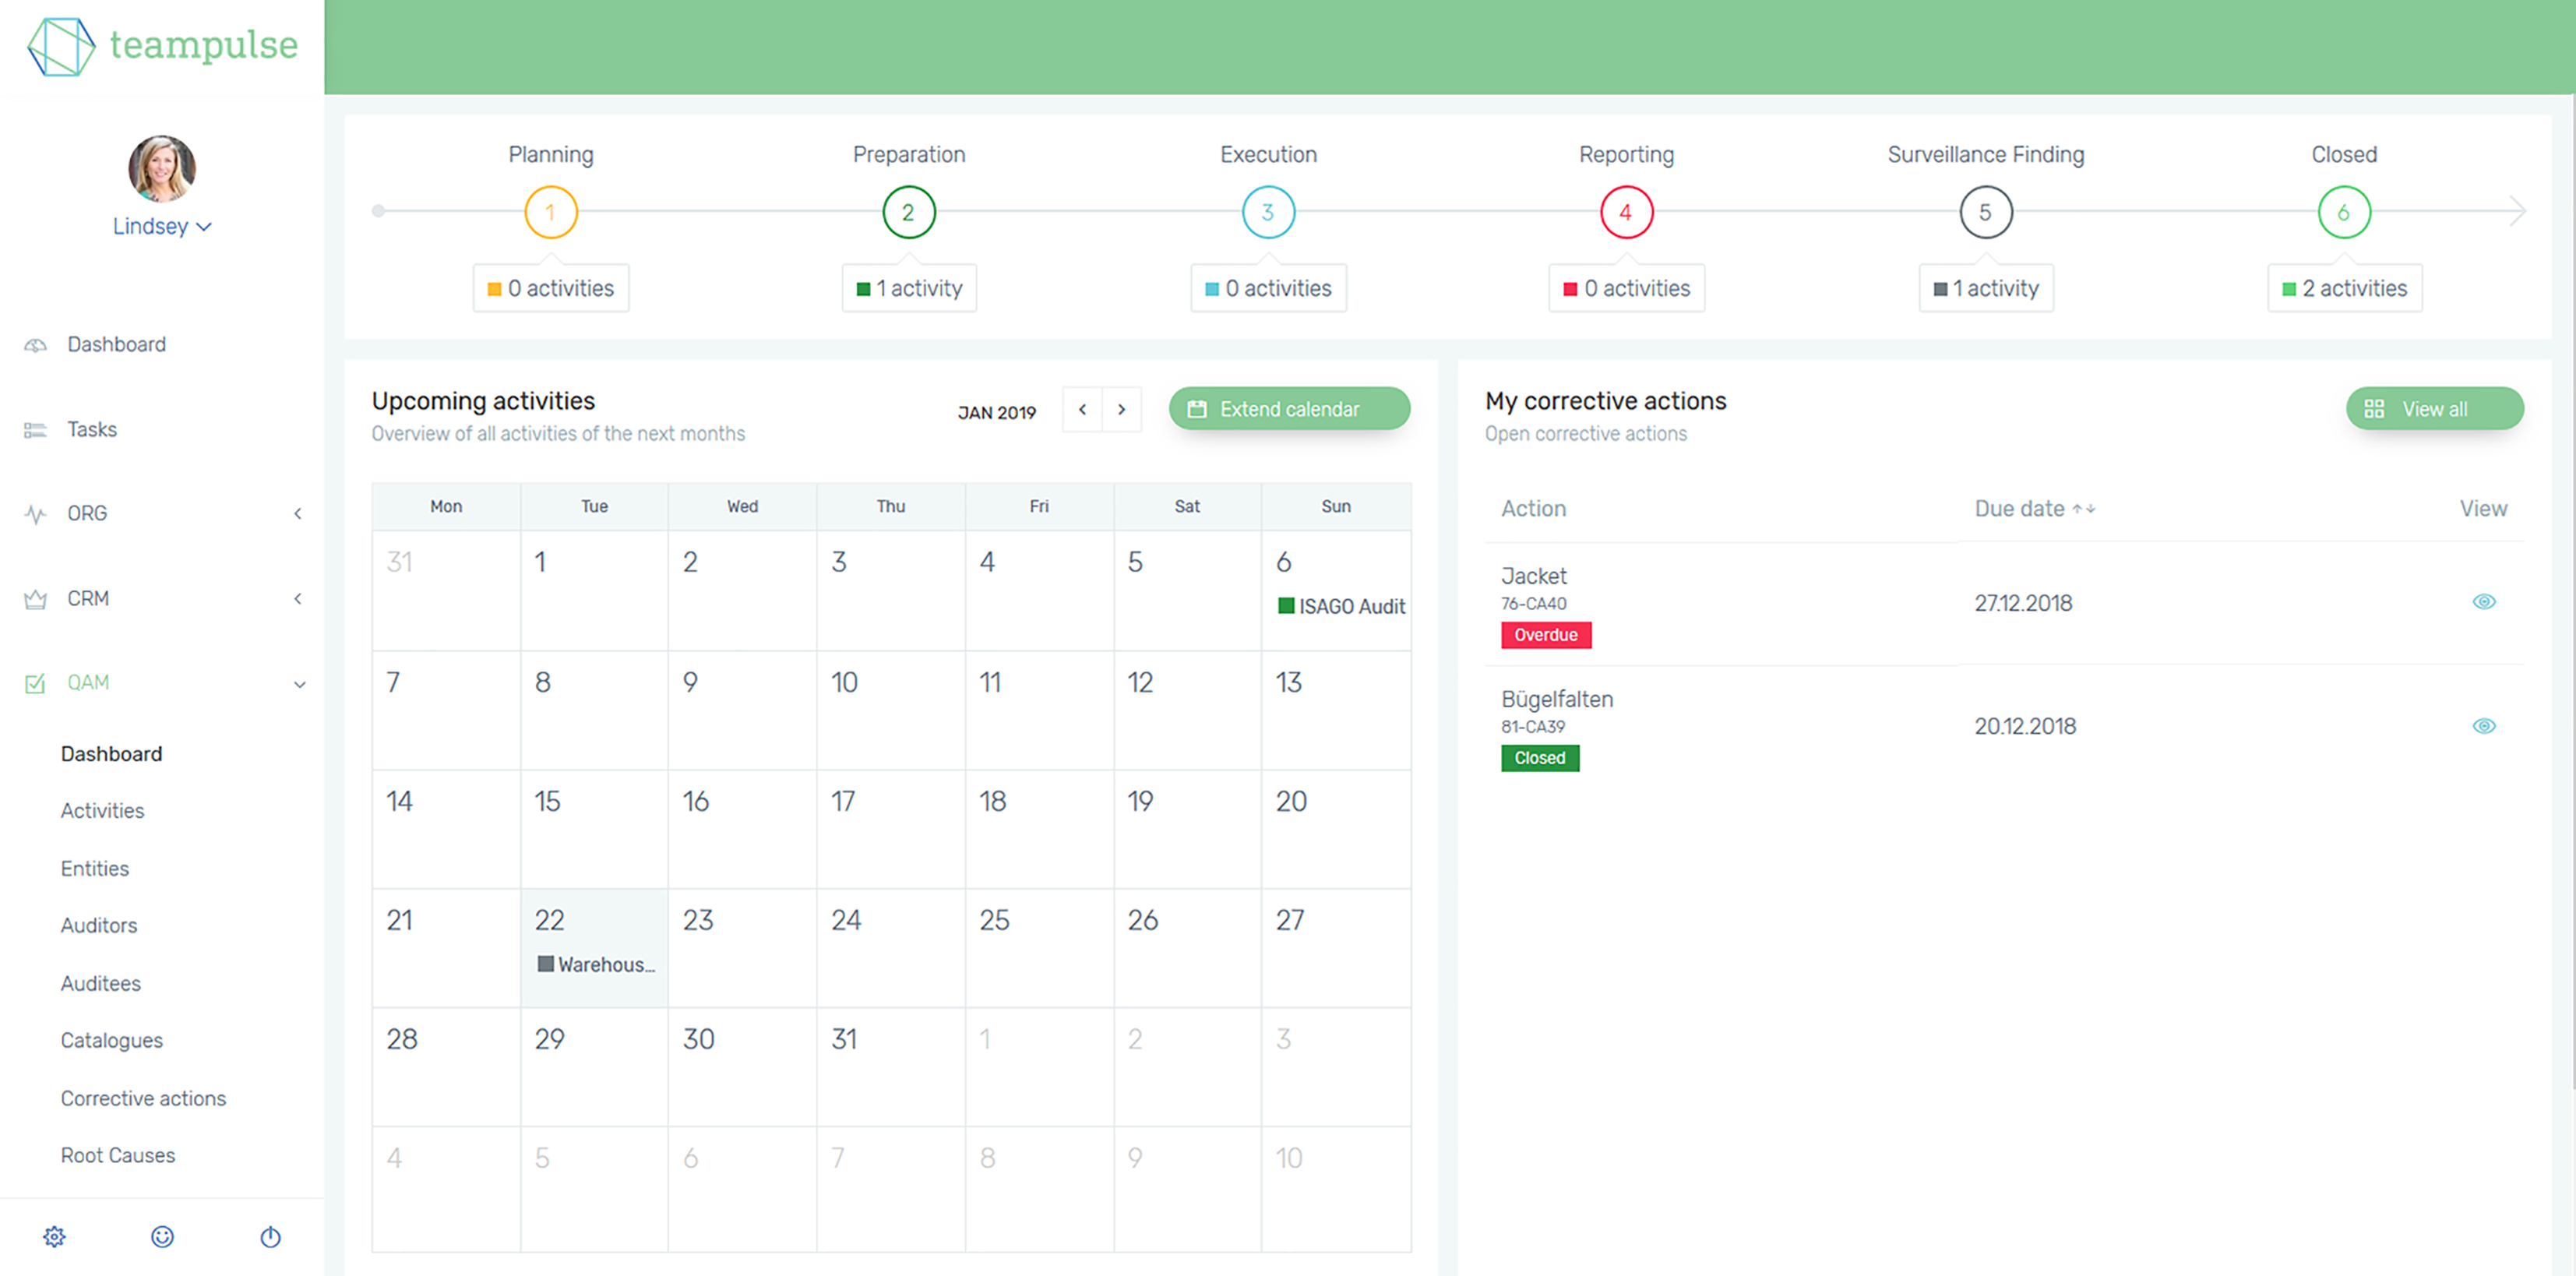
Task: Click the View all button
Action: pyautogui.click(x=2434, y=409)
